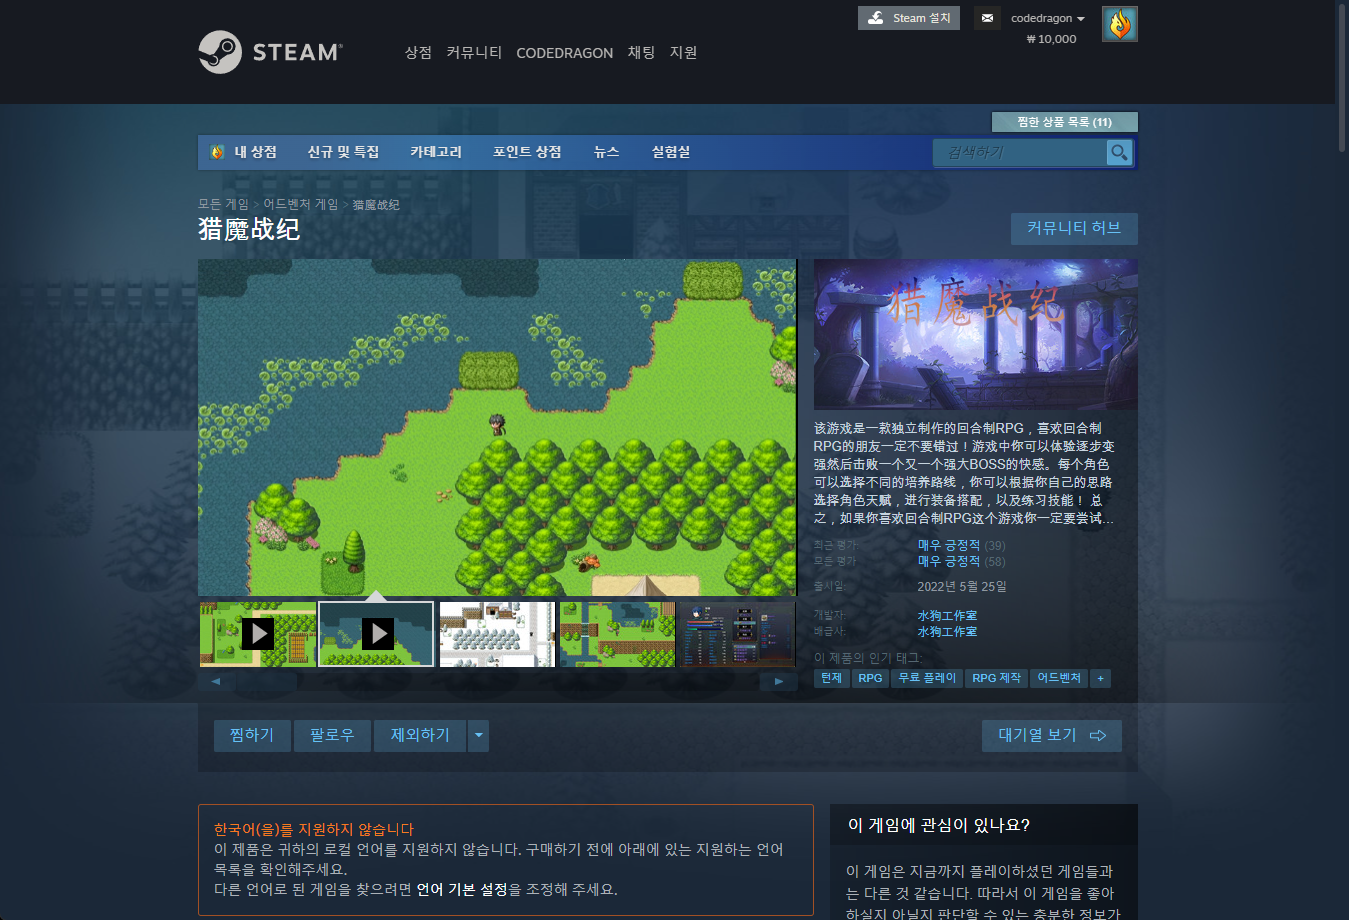Open the 상점 top menu
The image size is (1349, 920).
coord(418,52)
